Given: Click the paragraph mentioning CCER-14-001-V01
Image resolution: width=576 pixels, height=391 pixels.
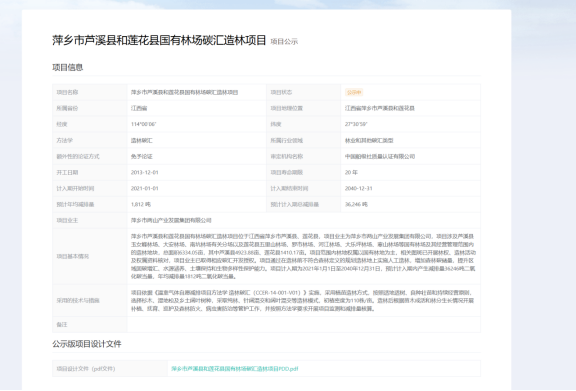Looking at the screenshot, I should (303, 301).
